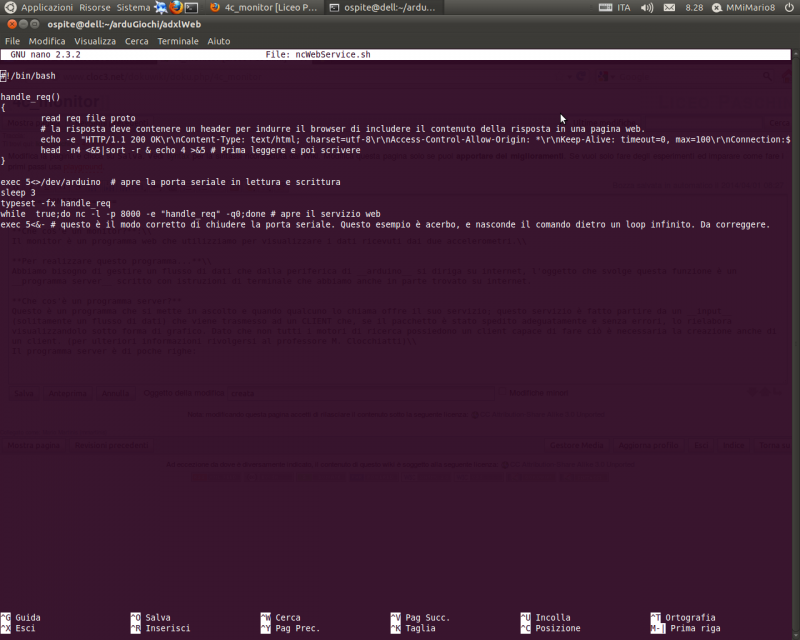Place cursor on the #!/bin/bash line

(28, 76)
